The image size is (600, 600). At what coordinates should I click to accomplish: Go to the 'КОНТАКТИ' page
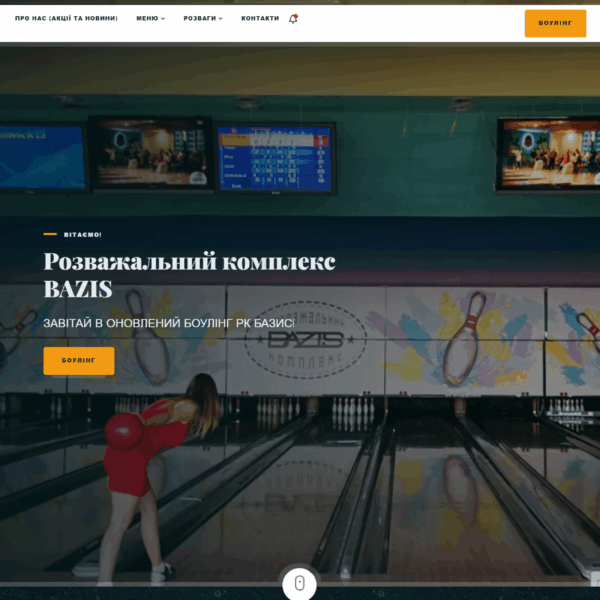coord(260,18)
